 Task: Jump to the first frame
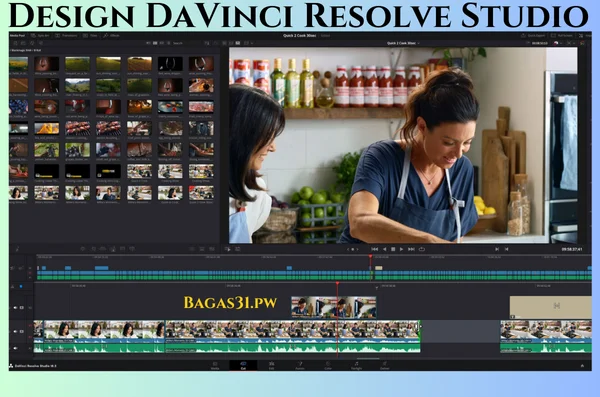tap(375, 249)
